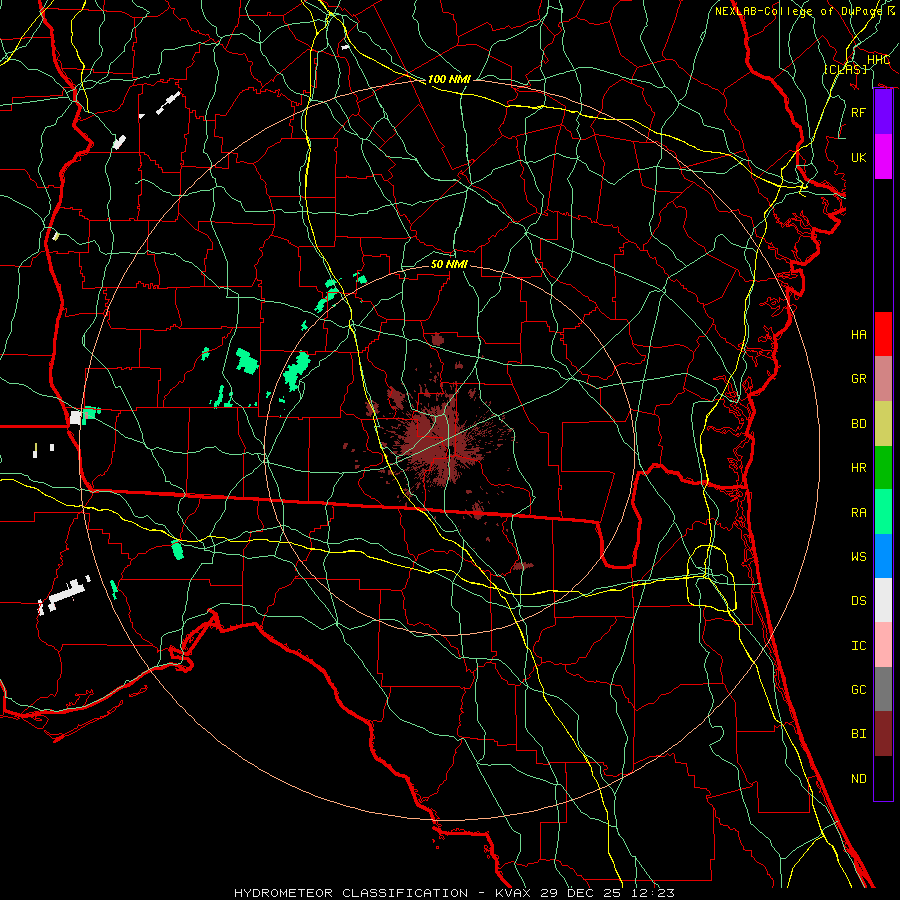
Task: Click the UK magenta legend swatch
Action: pos(883,157)
